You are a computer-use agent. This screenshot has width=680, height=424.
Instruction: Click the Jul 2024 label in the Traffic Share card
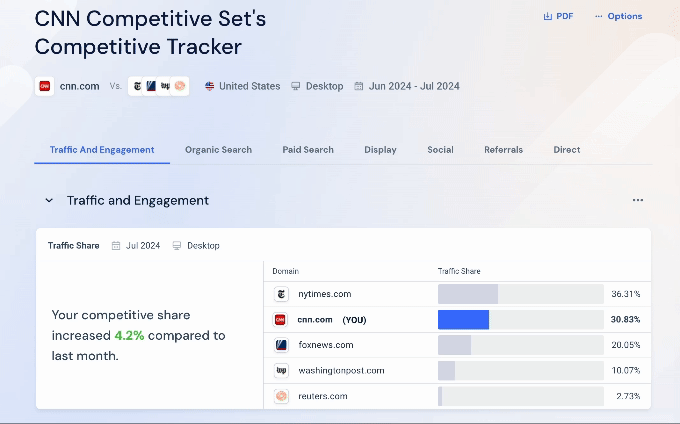tap(143, 246)
